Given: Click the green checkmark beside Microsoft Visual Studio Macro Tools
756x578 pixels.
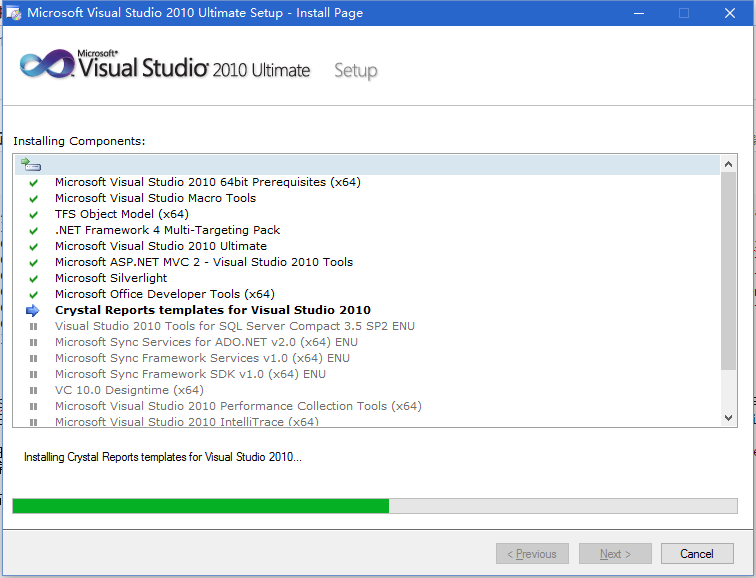Looking at the screenshot, I should point(33,199).
